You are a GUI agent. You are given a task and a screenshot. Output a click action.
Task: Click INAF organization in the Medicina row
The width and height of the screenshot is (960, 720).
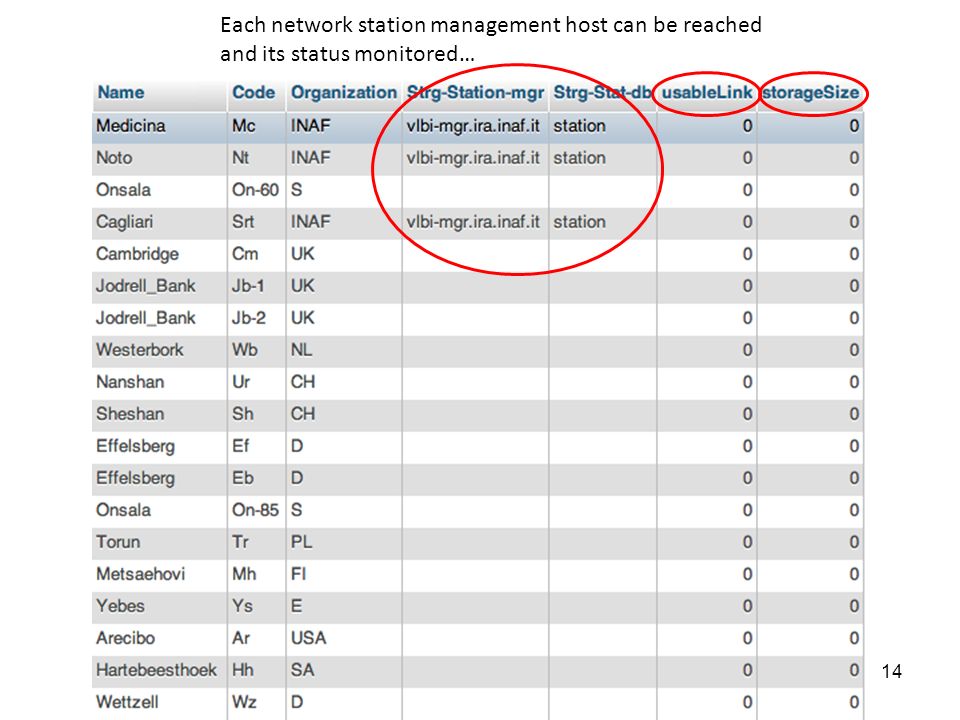click(x=310, y=126)
